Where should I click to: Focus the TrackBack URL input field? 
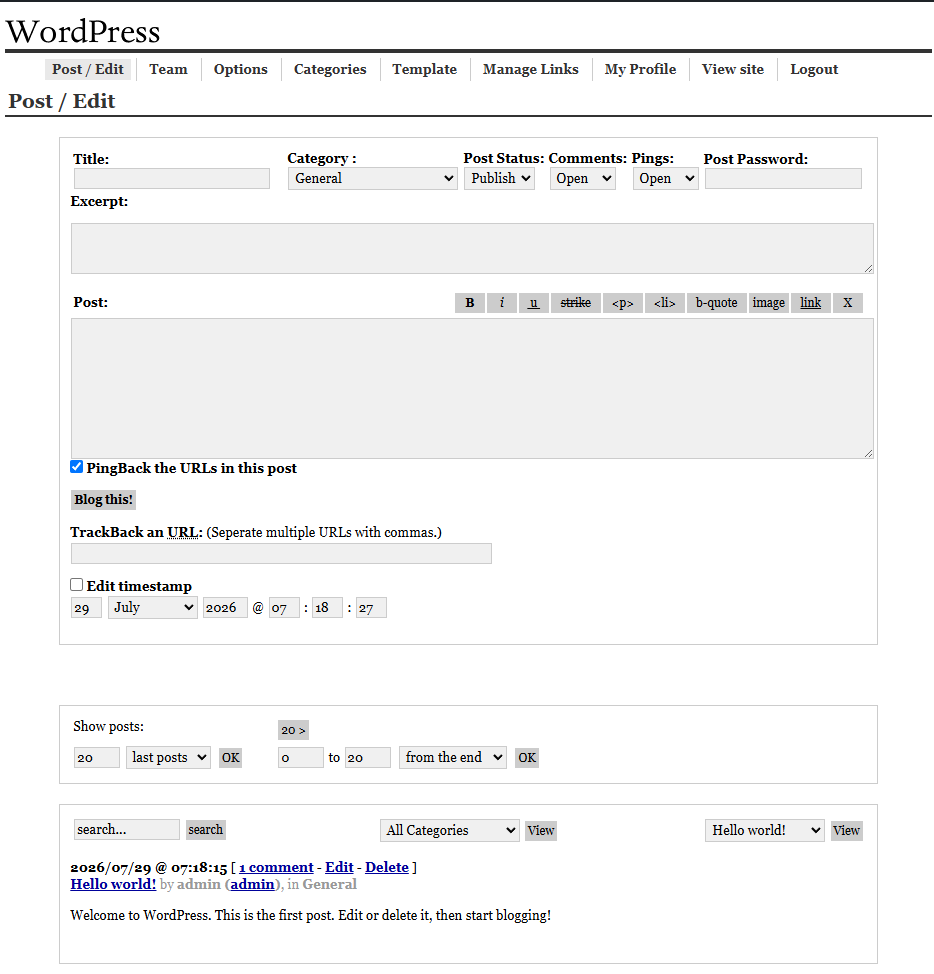pos(281,553)
